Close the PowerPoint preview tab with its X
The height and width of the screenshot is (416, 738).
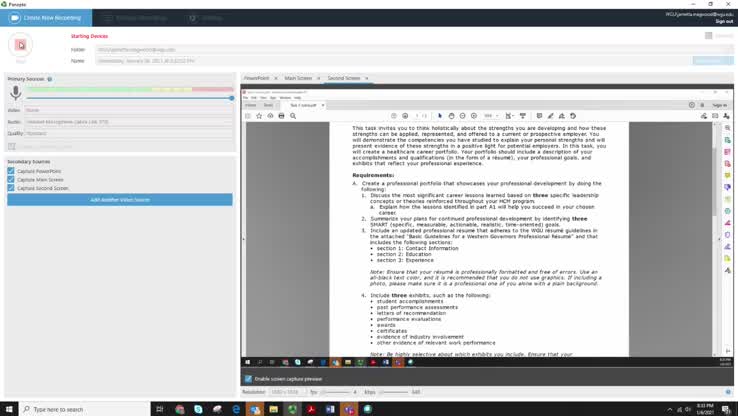click(x=275, y=78)
